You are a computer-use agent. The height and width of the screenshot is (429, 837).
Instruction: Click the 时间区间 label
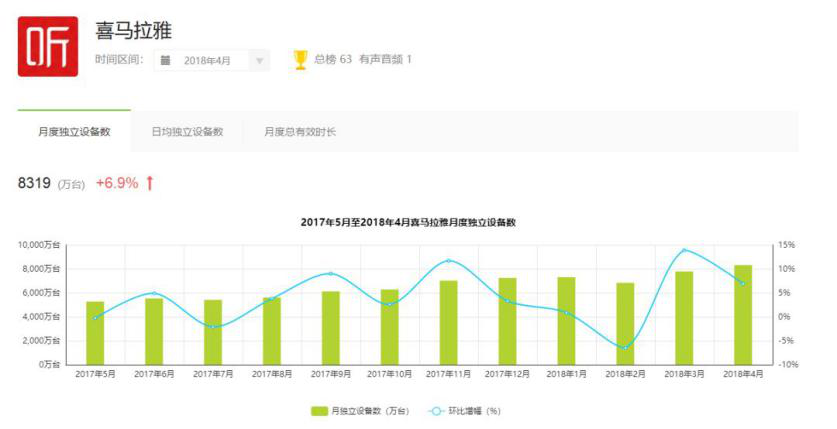119,59
